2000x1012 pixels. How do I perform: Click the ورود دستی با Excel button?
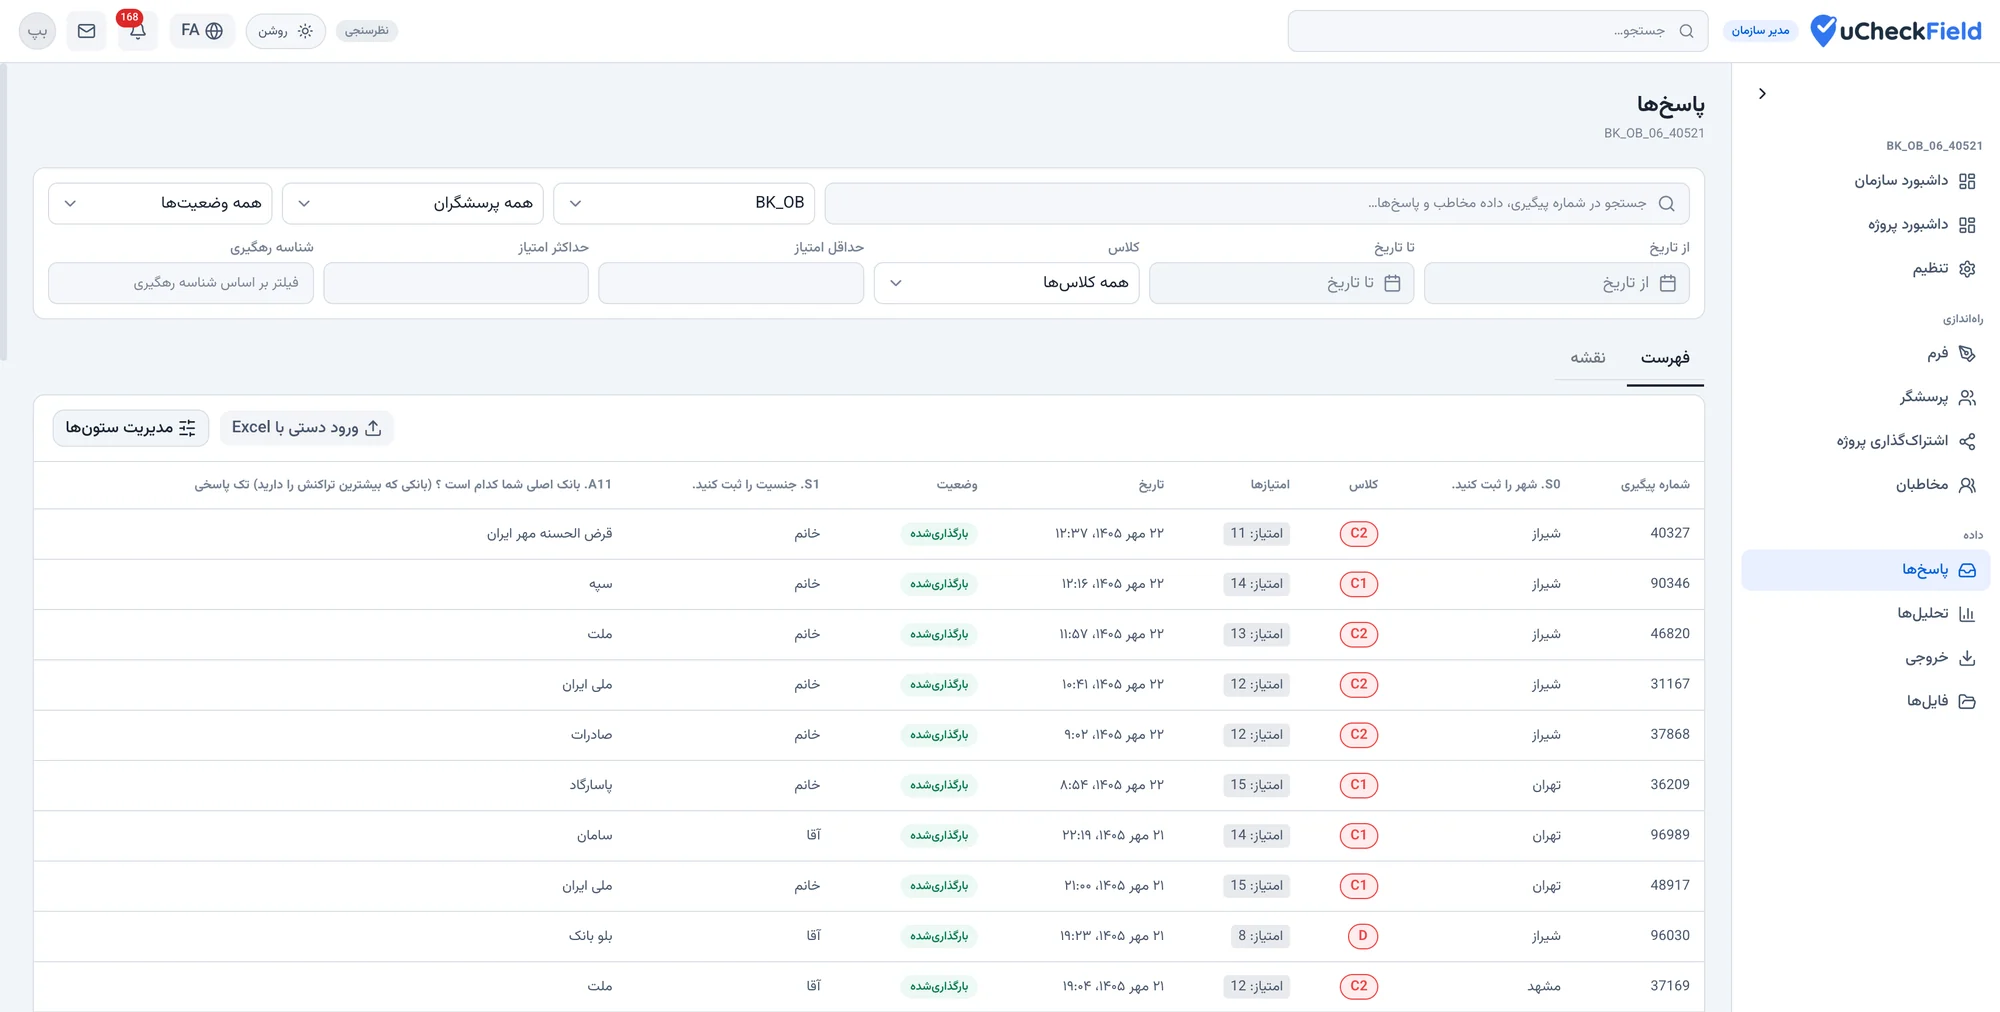click(x=307, y=428)
